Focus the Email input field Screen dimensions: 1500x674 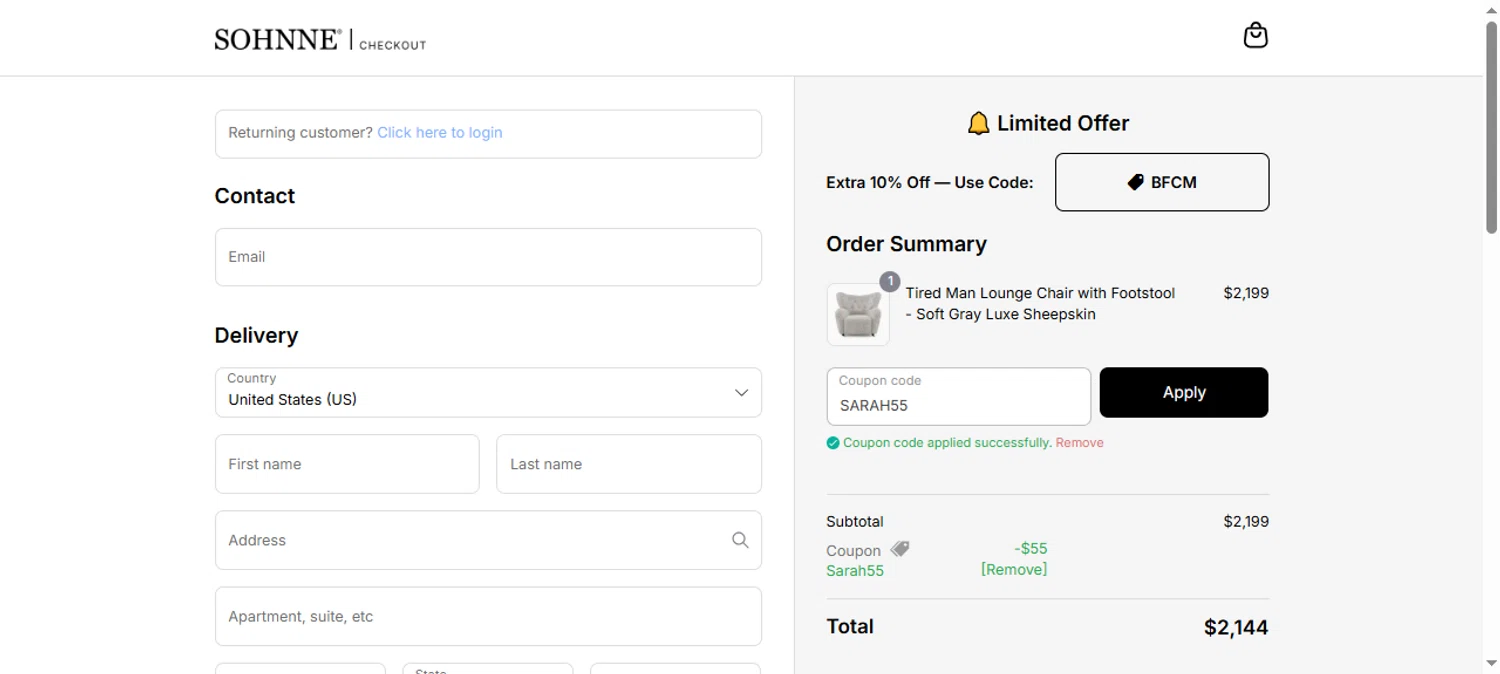(488, 257)
